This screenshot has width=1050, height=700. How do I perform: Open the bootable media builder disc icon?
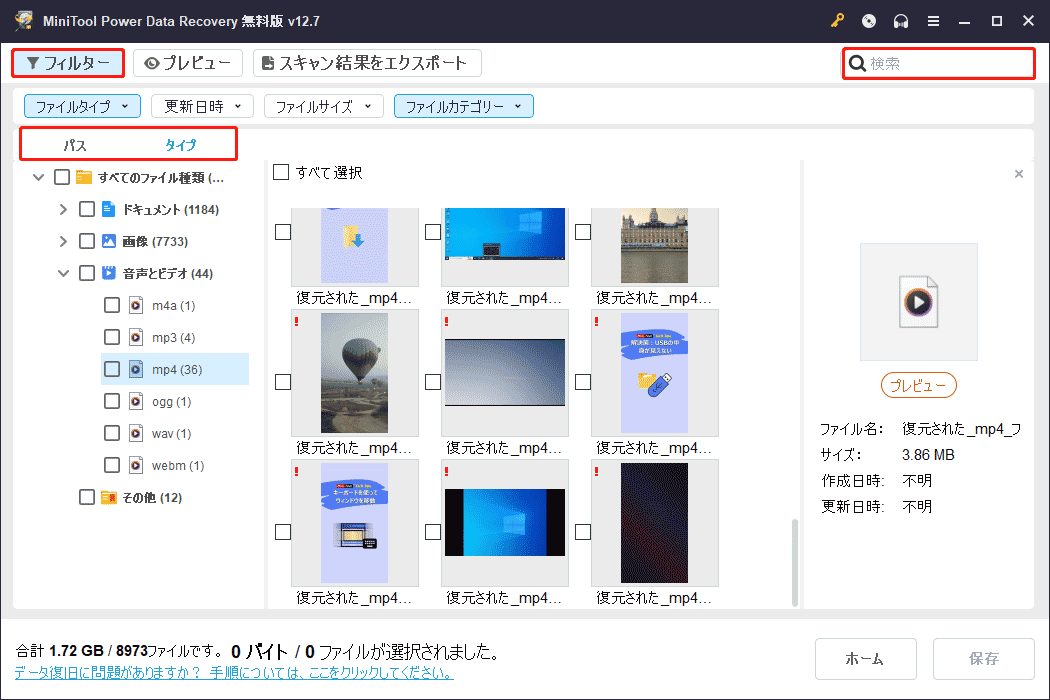(x=868, y=20)
